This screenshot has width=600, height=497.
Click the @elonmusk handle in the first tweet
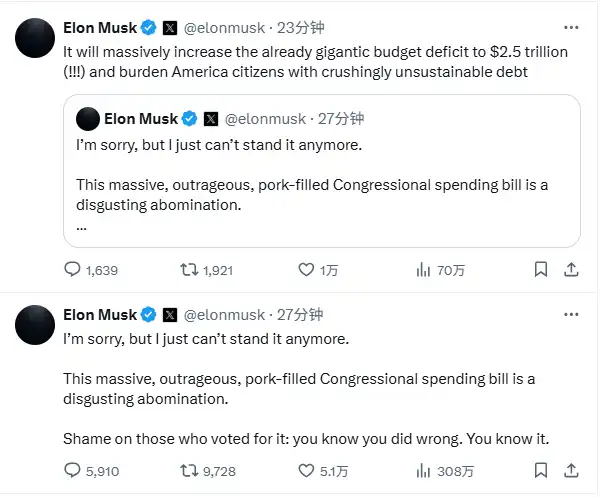tap(225, 27)
